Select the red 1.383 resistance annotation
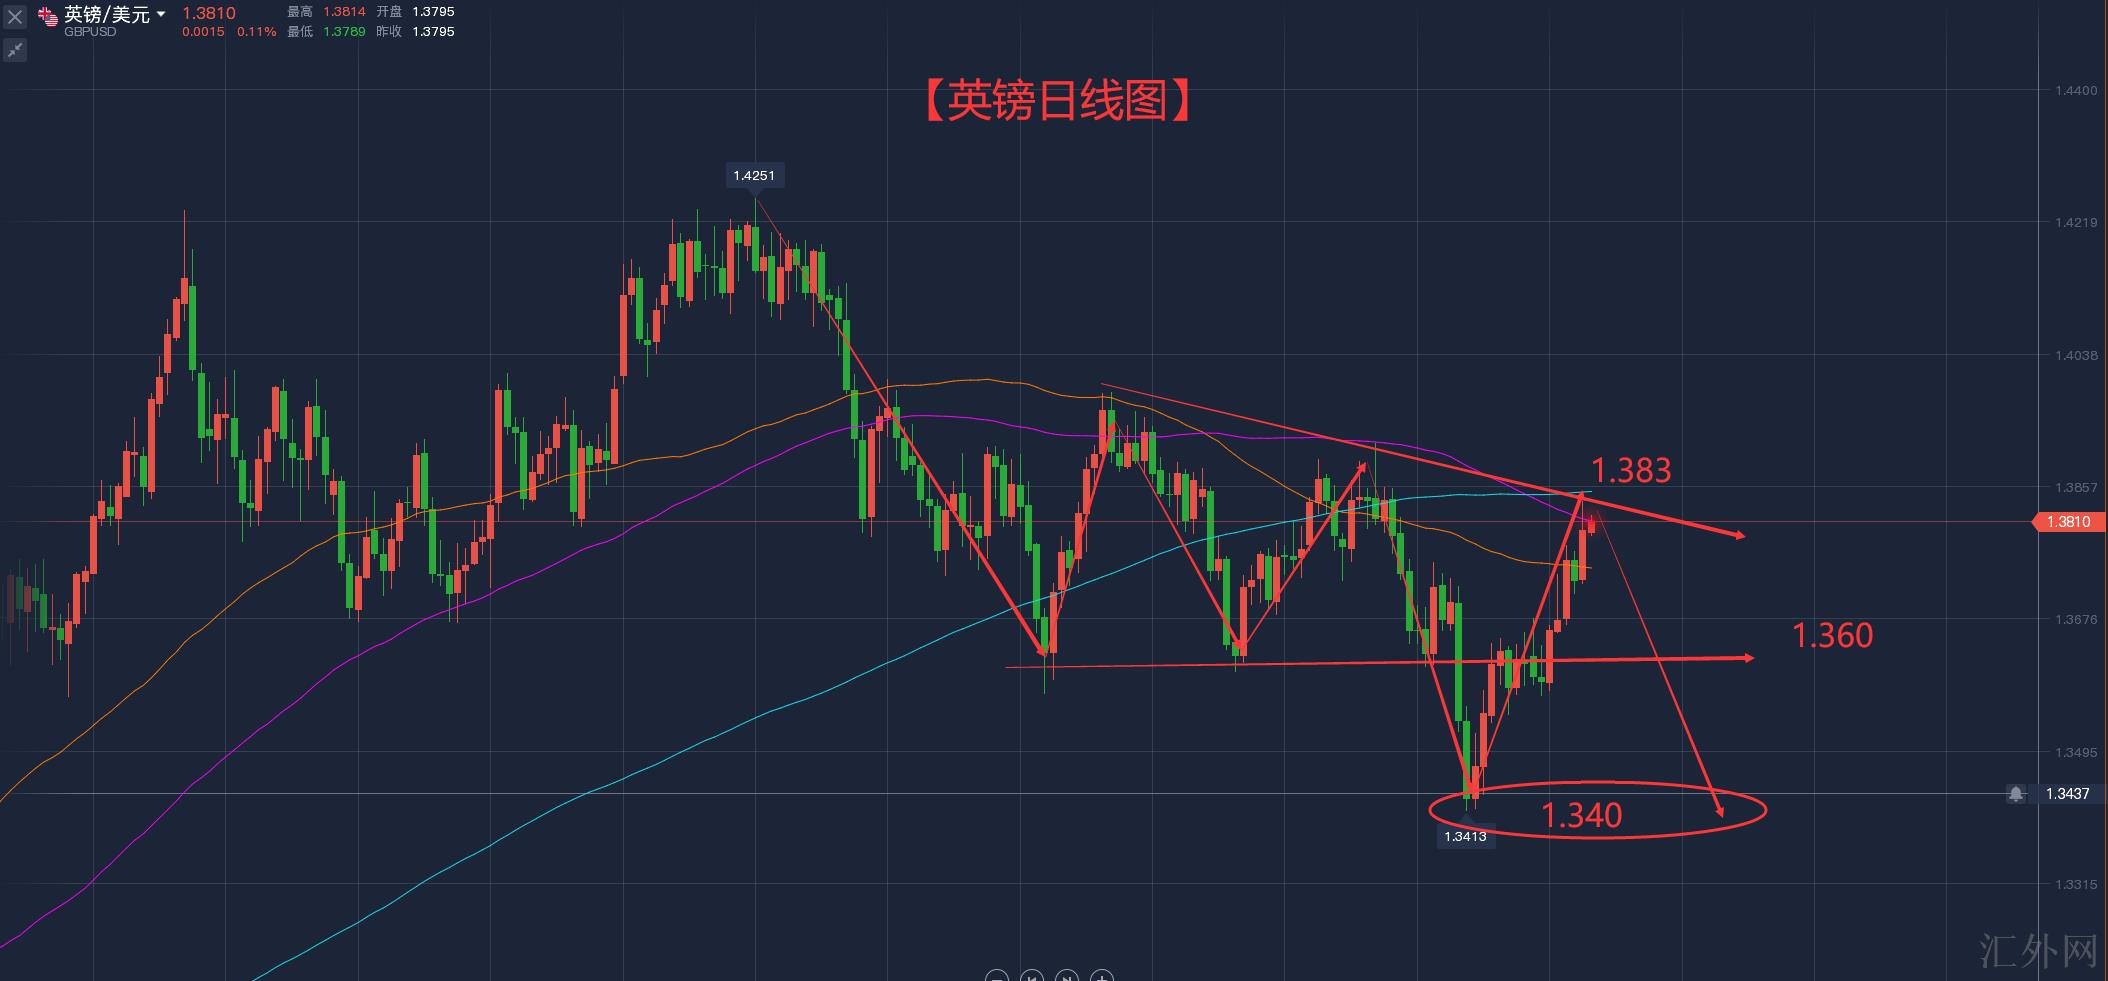 [1631, 470]
